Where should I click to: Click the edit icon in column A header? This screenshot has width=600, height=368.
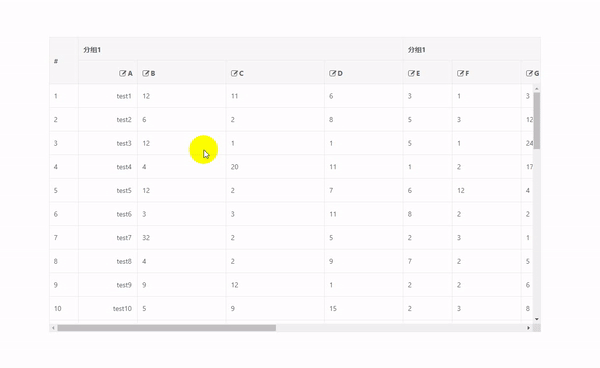[x=122, y=73]
